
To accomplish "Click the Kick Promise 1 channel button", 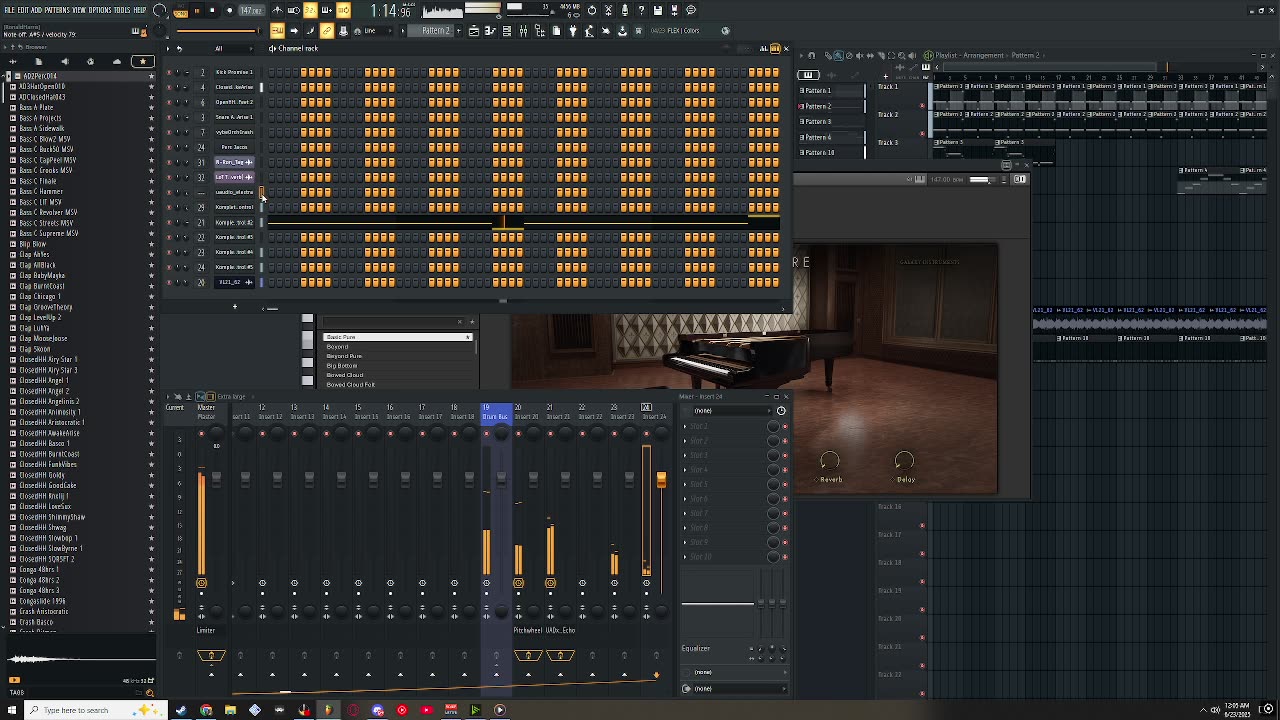I will pos(235,72).
